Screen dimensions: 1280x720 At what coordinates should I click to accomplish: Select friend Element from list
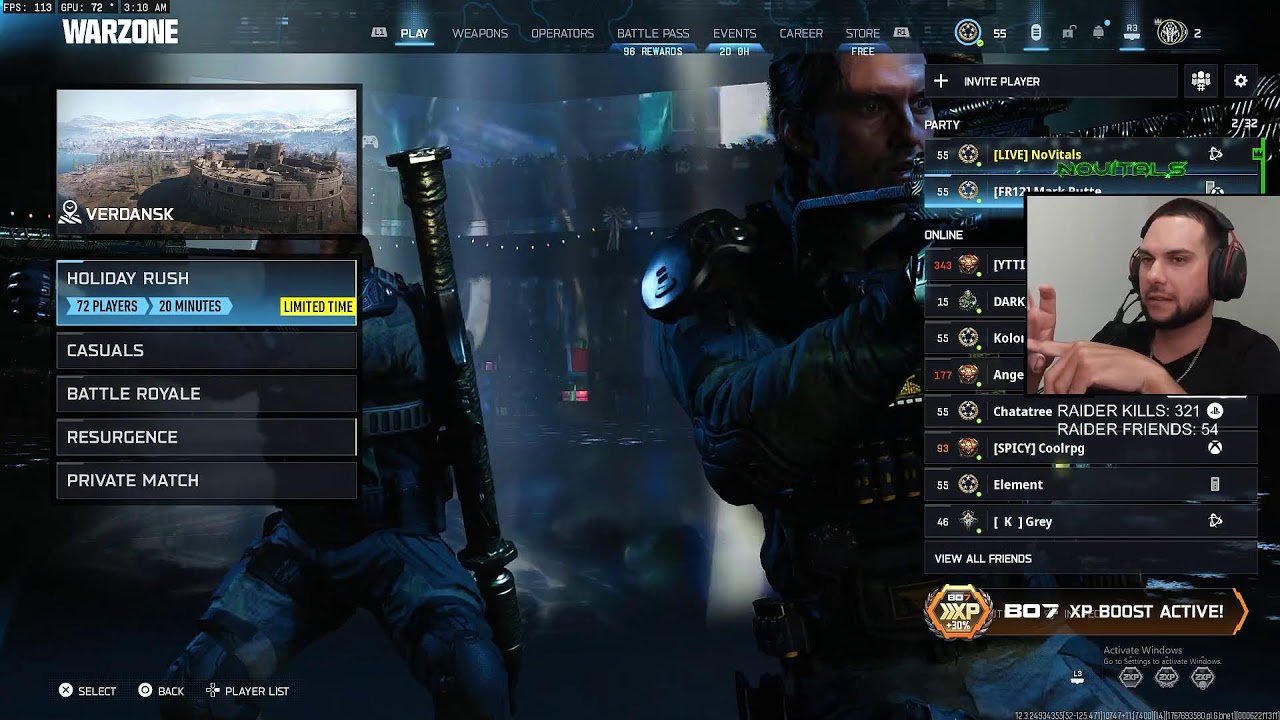click(x=1090, y=484)
